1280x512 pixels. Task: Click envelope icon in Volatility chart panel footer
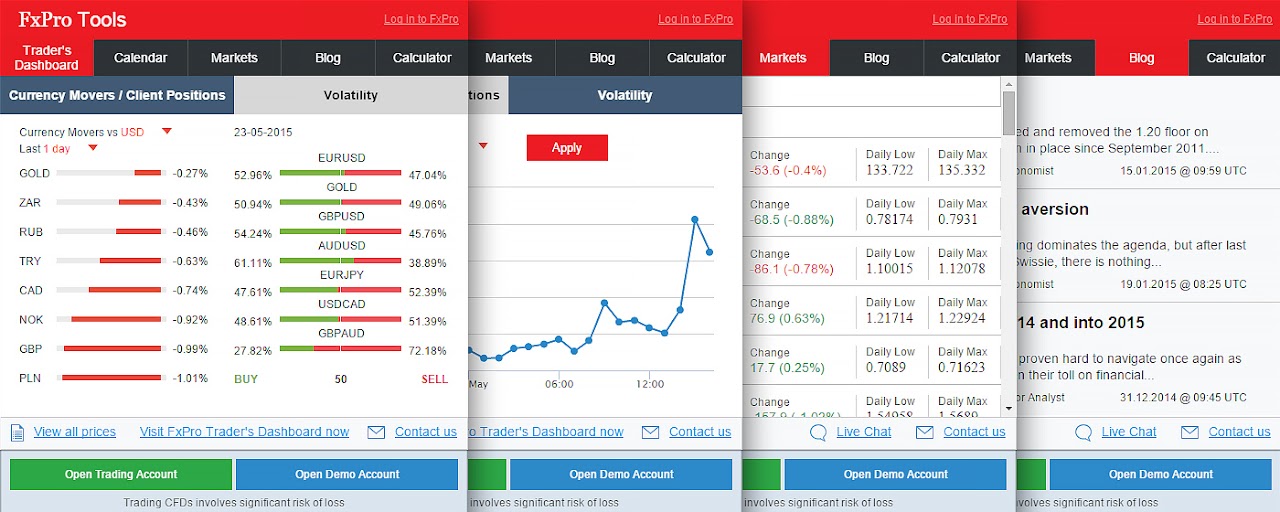650,432
